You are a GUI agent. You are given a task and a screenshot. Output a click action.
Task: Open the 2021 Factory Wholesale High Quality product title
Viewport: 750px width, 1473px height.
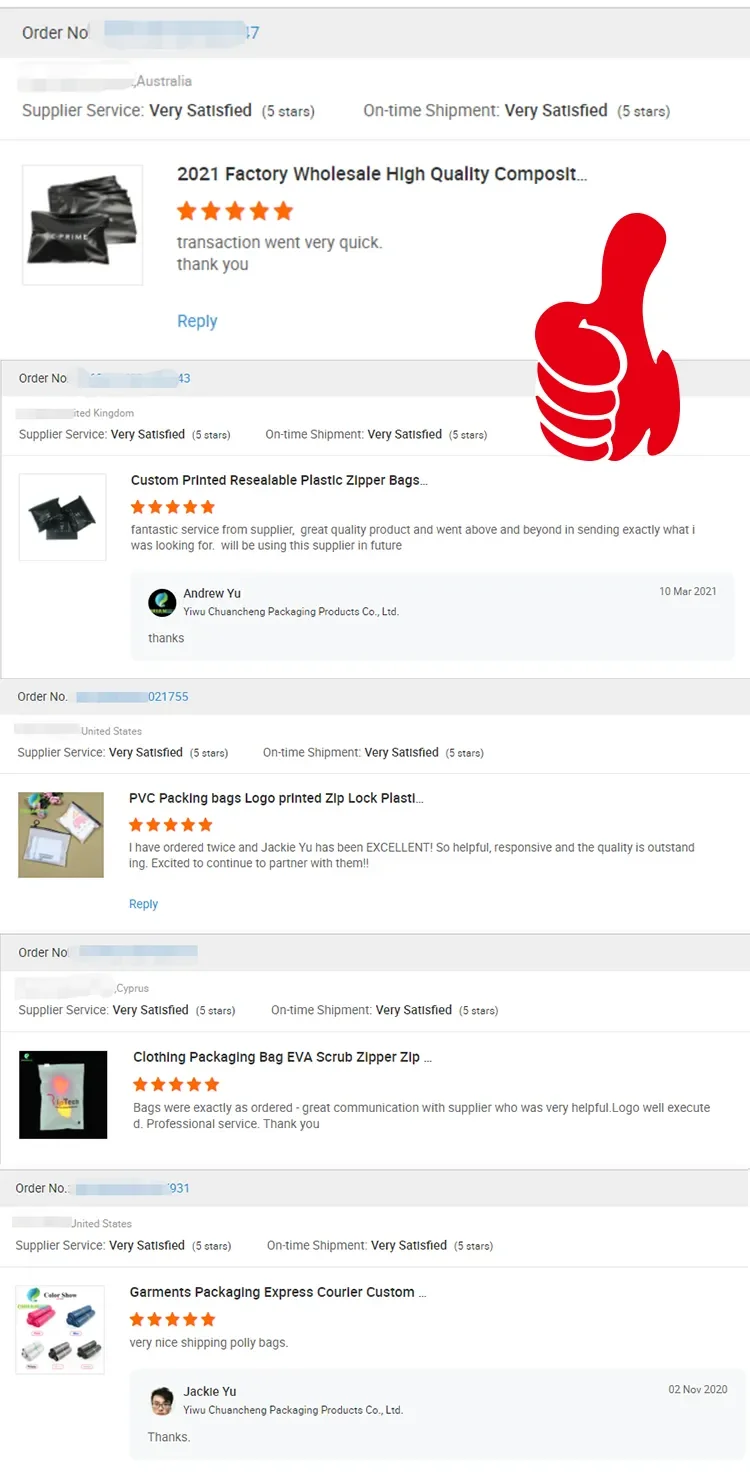[382, 174]
